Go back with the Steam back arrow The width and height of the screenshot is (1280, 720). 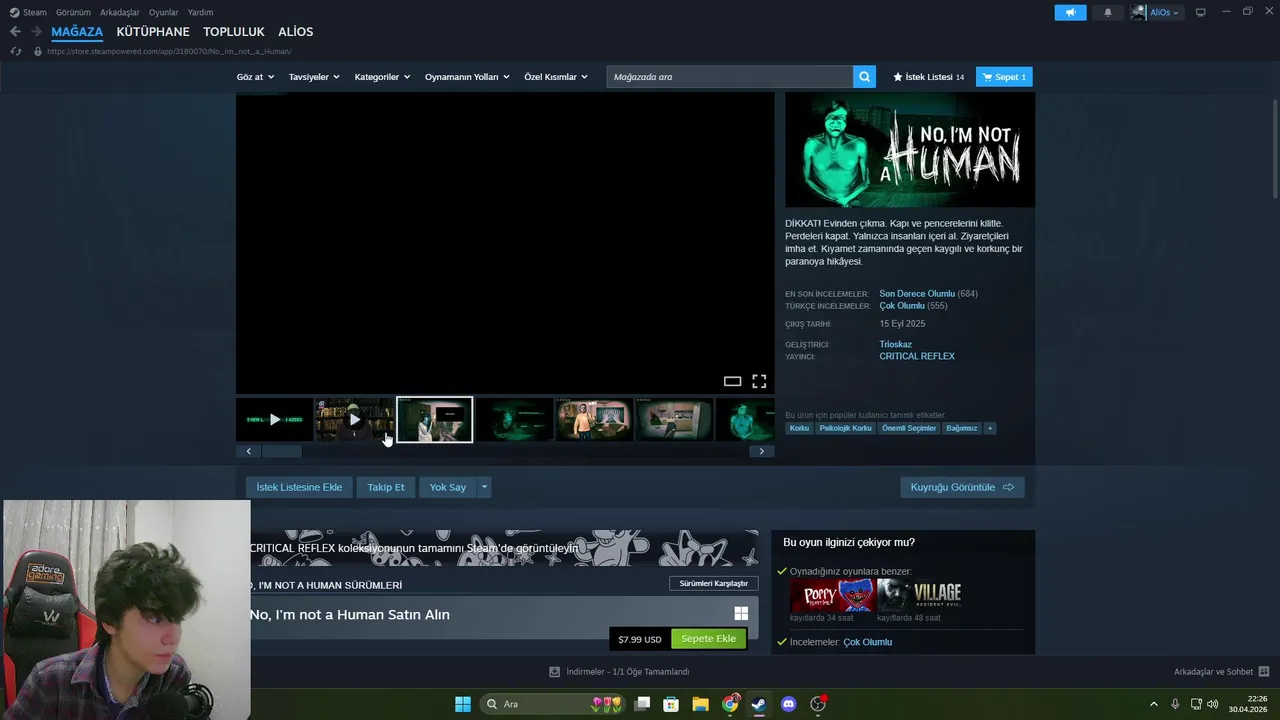tap(15, 32)
